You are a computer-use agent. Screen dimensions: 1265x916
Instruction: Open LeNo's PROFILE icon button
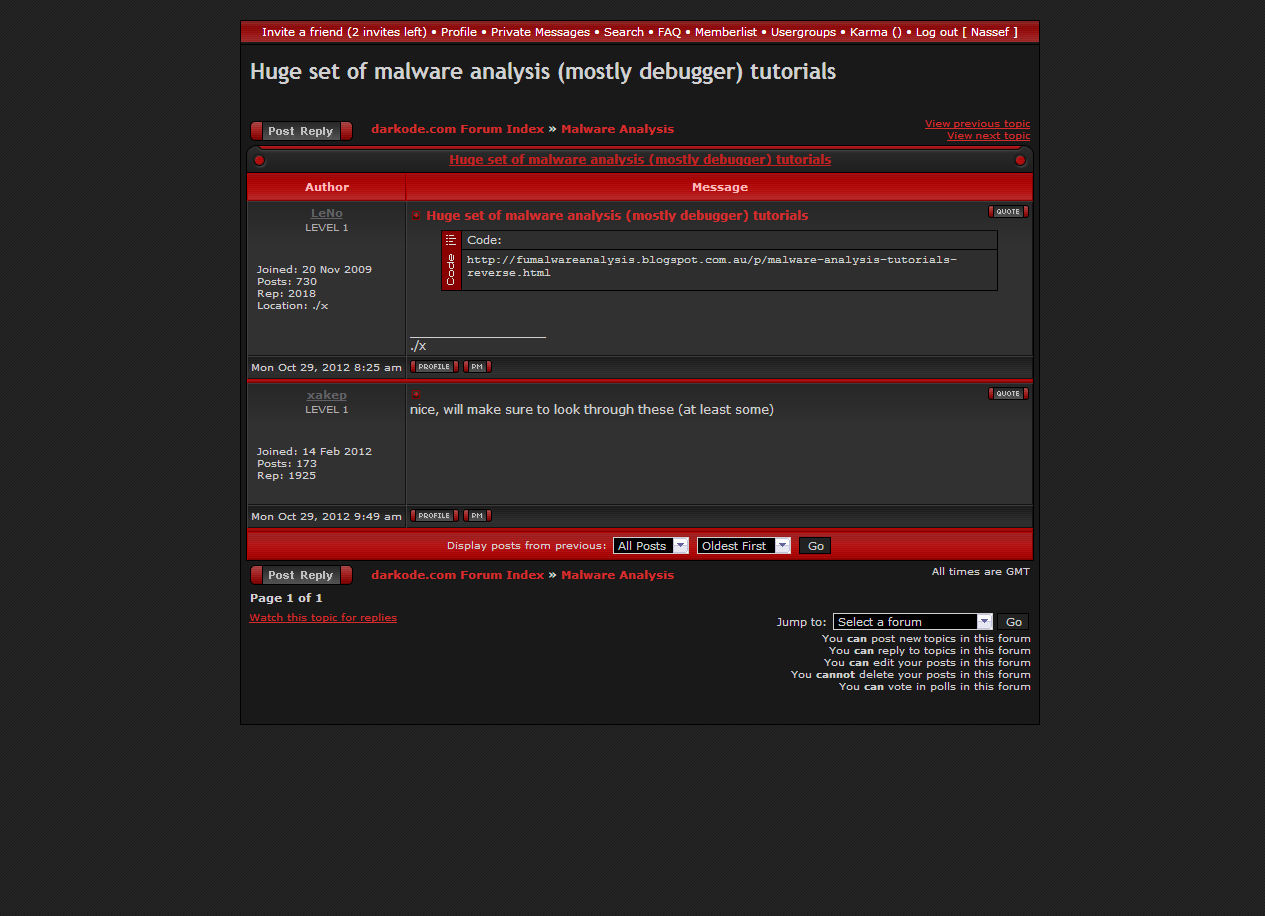[434, 367]
